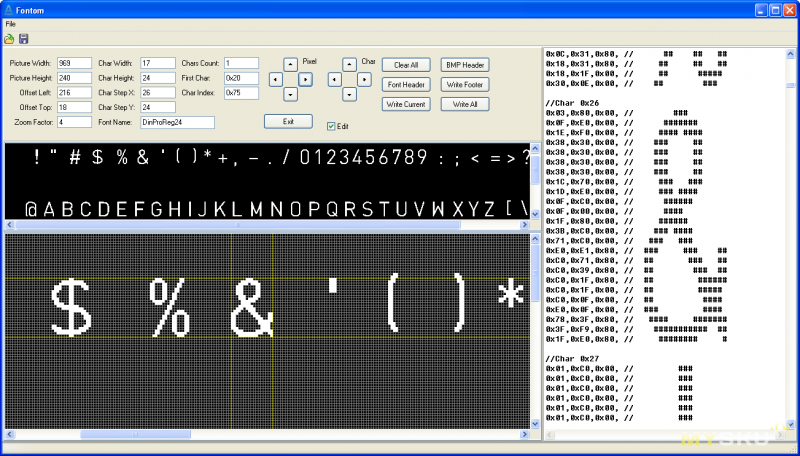Click the save floppy disk icon
The height and width of the screenshot is (456, 800).
[23, 38]
